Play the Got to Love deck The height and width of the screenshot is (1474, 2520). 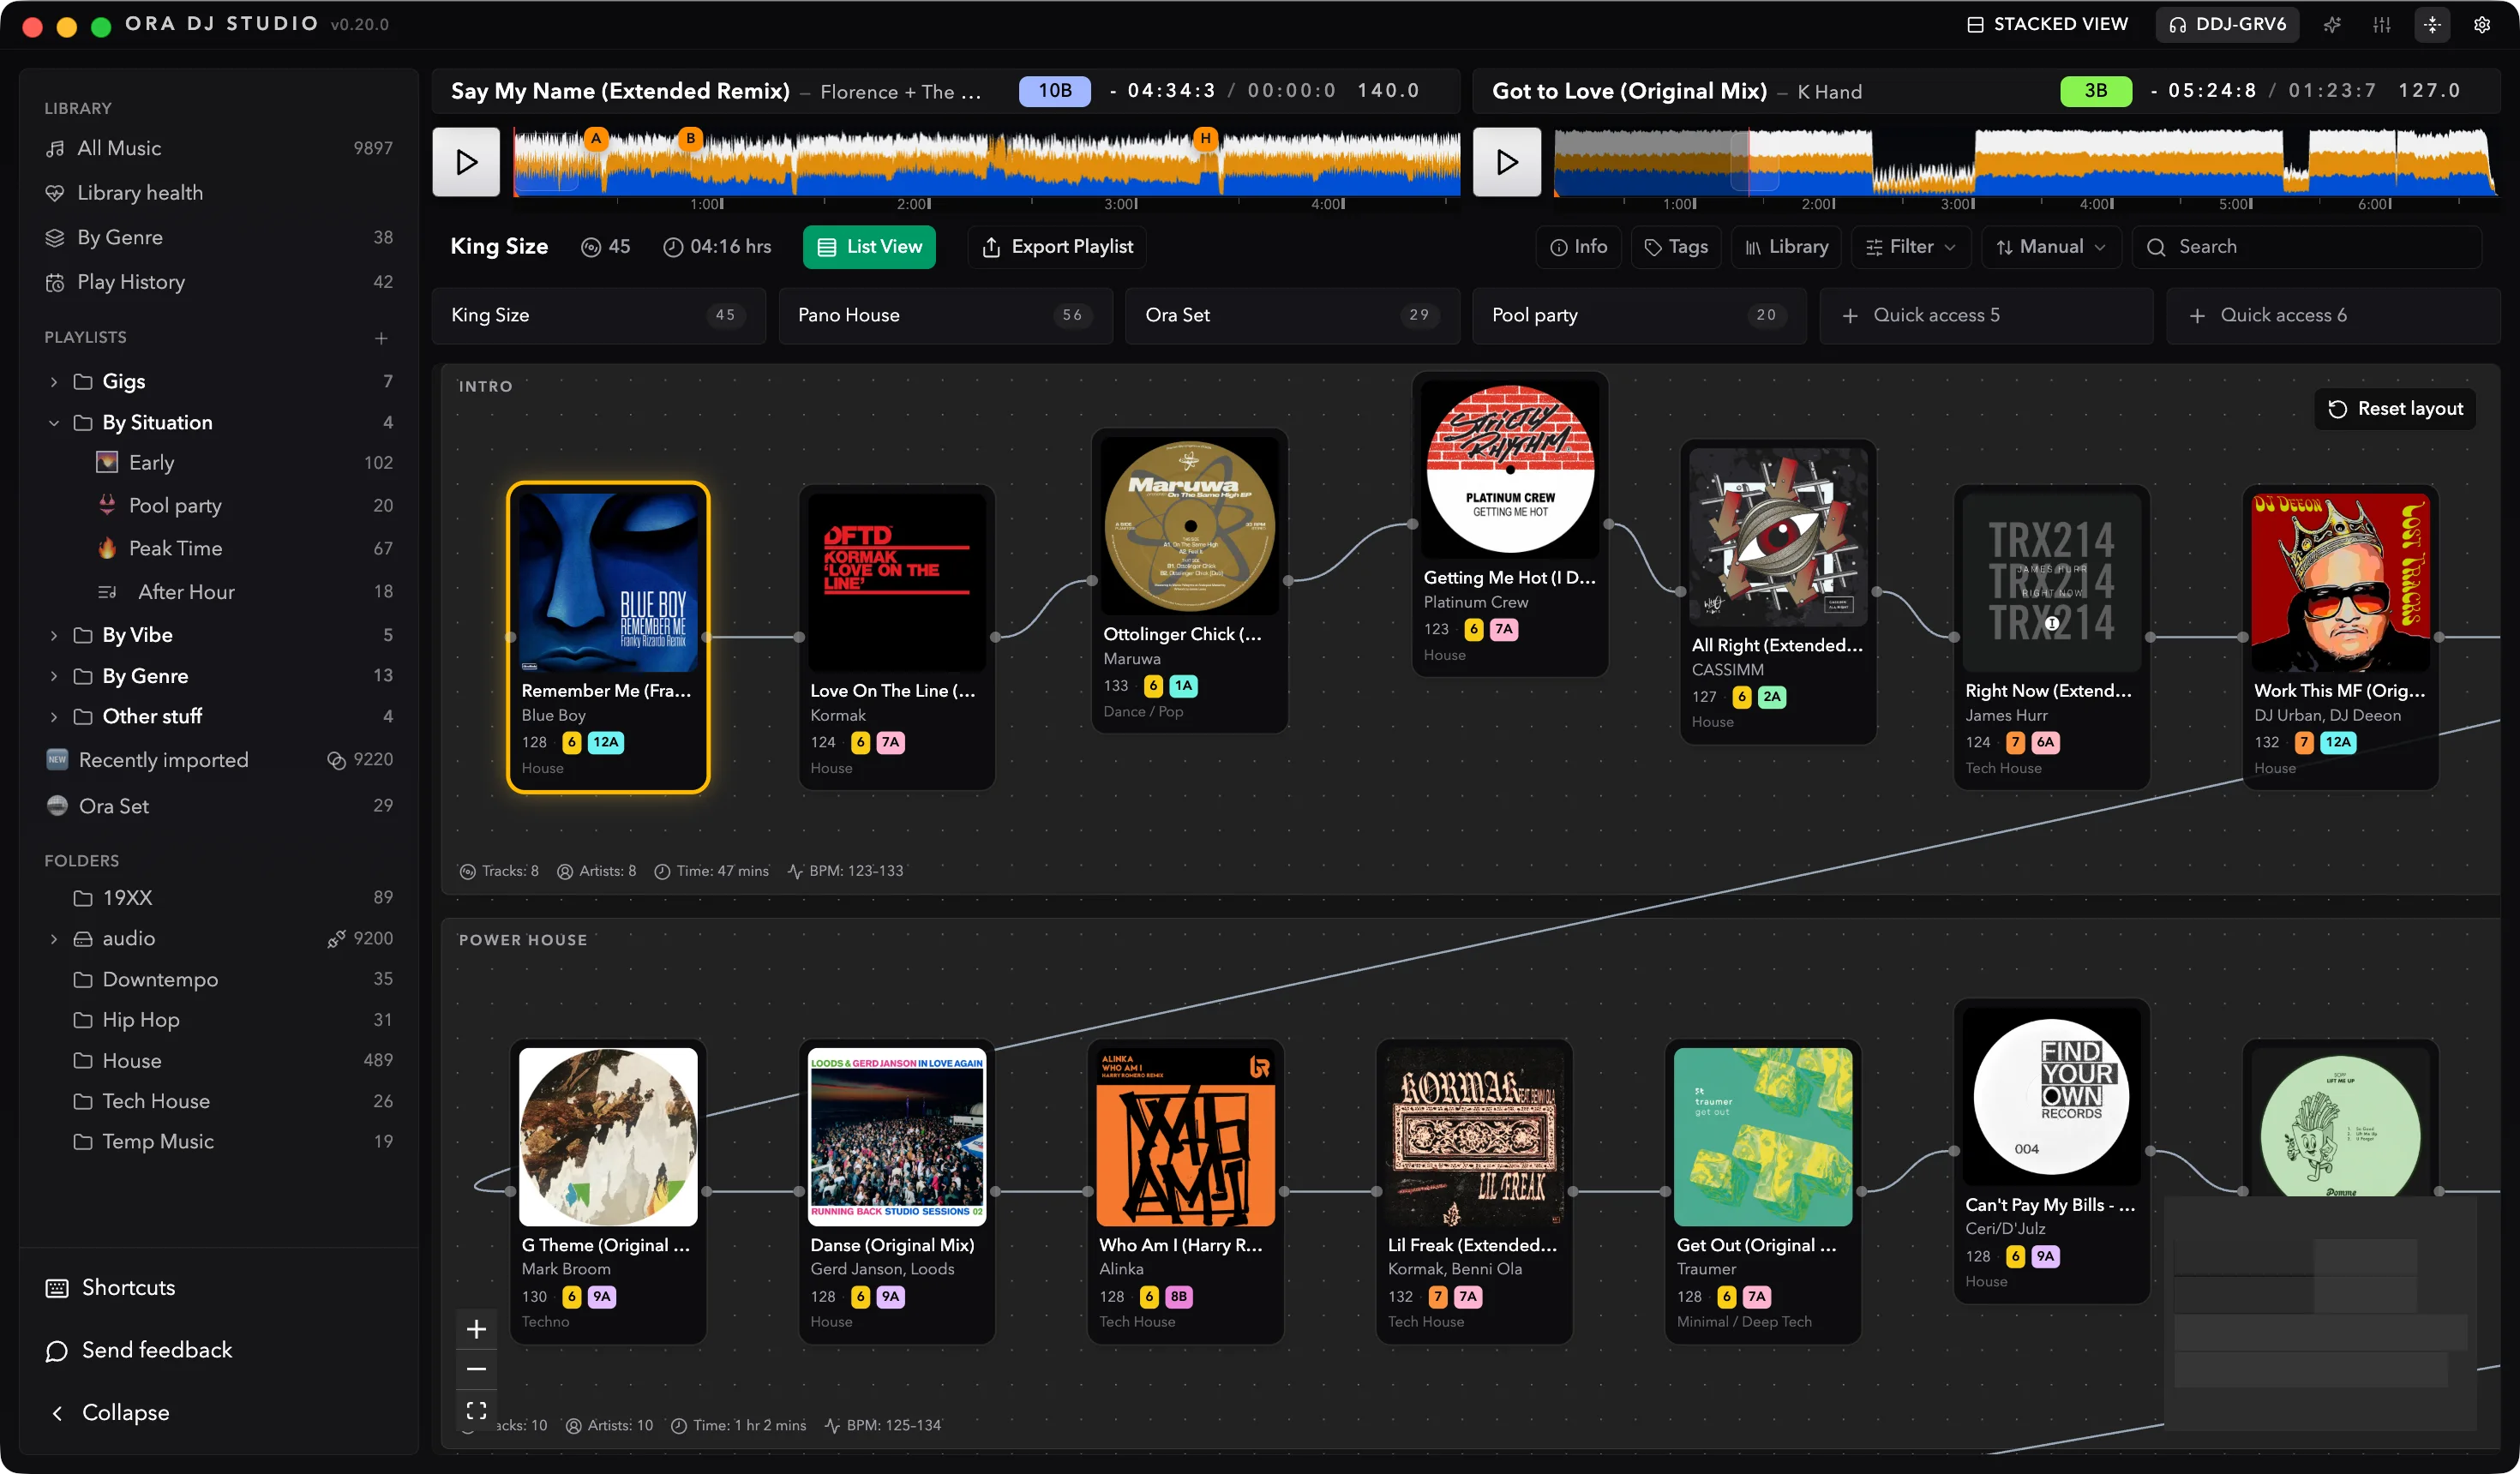[x=1507, y=162]
